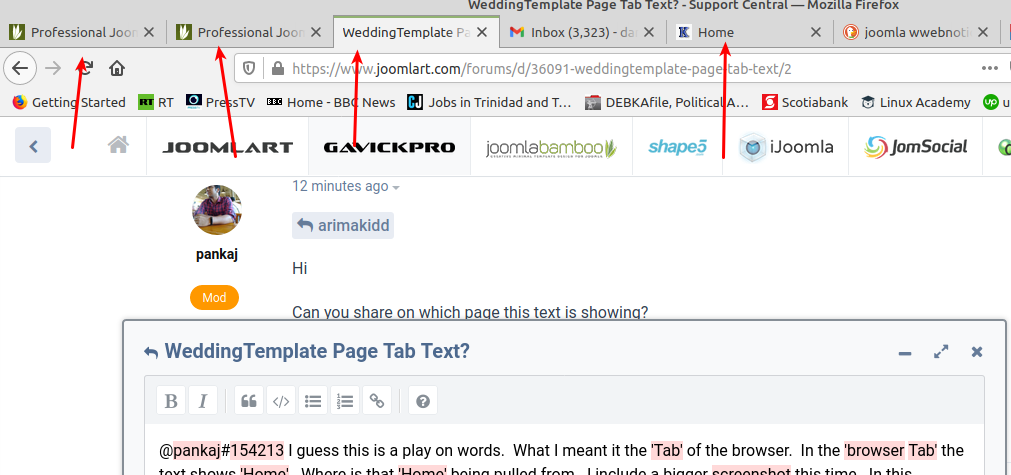This screenshot has height=475, width=1011.
Task: Open the JomSocial logo link
Action: [x=916, y=147]
